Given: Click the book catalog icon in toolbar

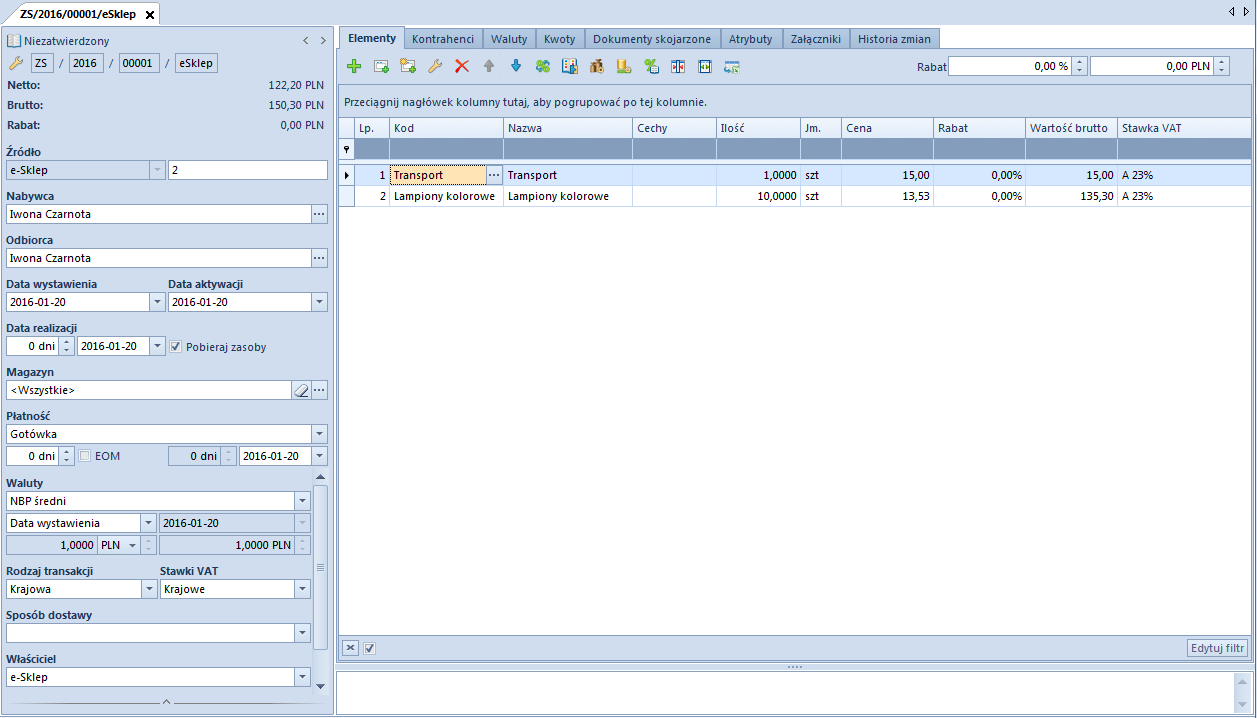Looking at the screenshot, I should 570,66.
